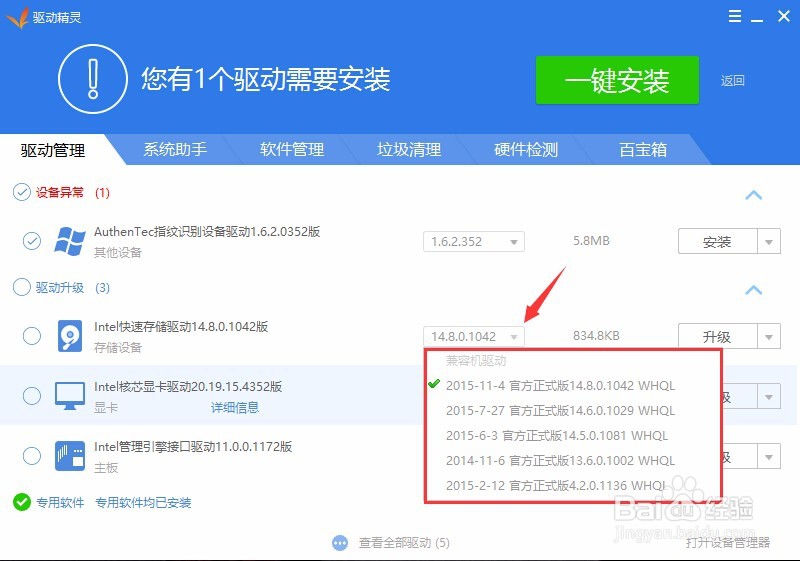Close the 驱动精灵 window
This screenshot has width=800, height=561.
coord(784,16)
